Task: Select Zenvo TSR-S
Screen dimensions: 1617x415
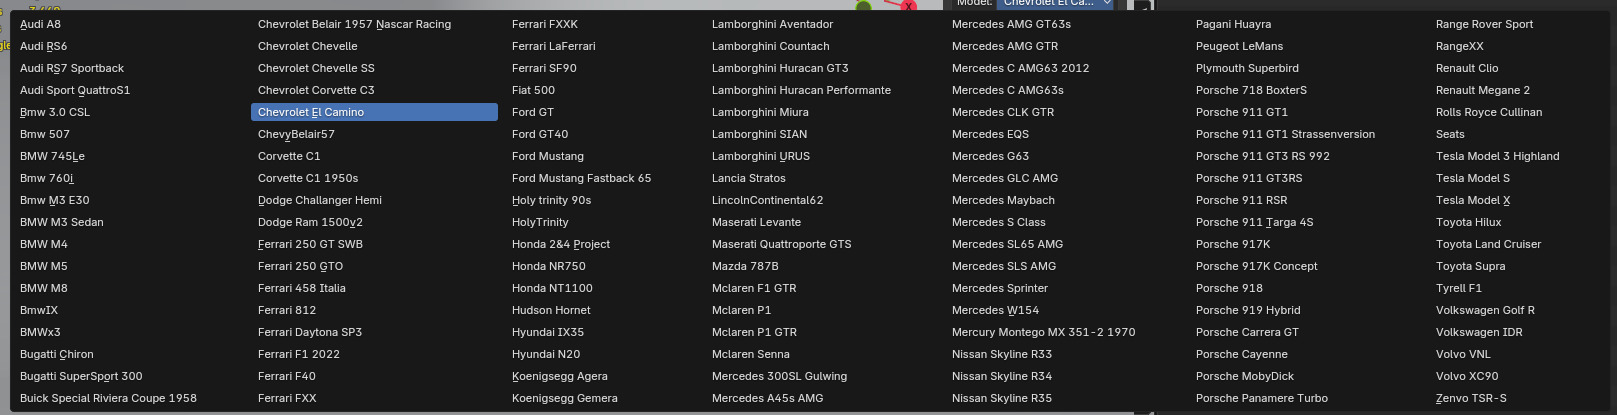Action: pos(1471,398)
